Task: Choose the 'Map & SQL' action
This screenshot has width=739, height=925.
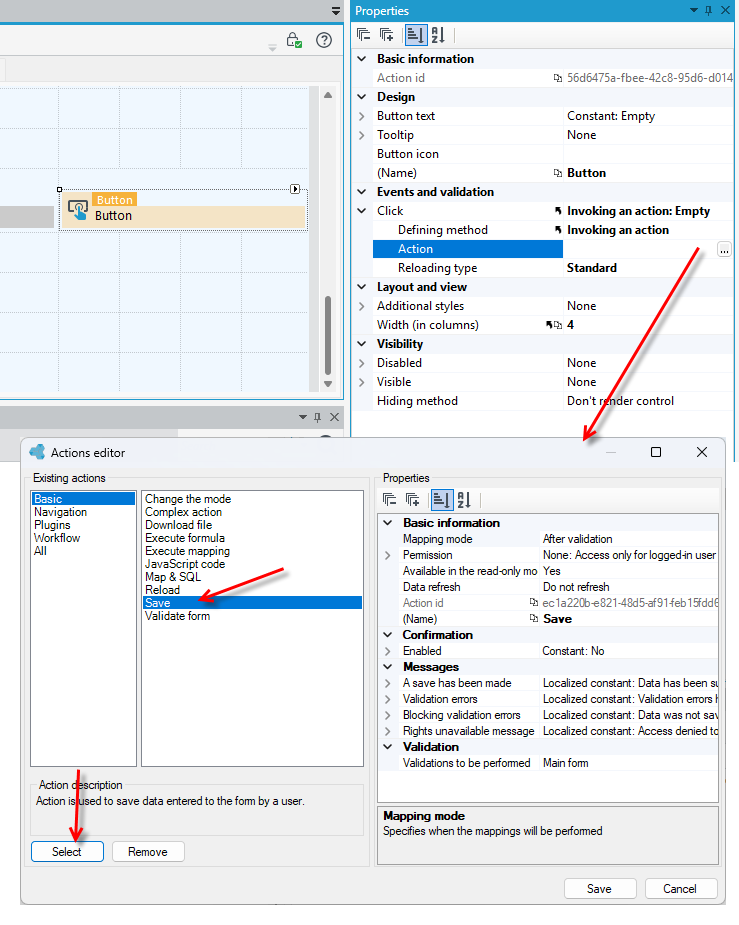Action: point(252,576)
